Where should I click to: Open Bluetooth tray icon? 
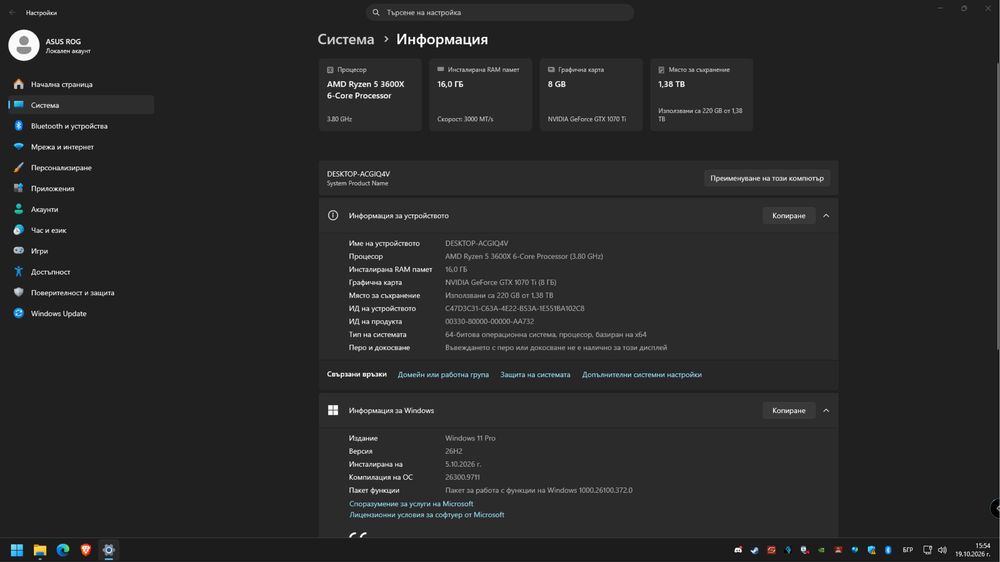point(888,550)
